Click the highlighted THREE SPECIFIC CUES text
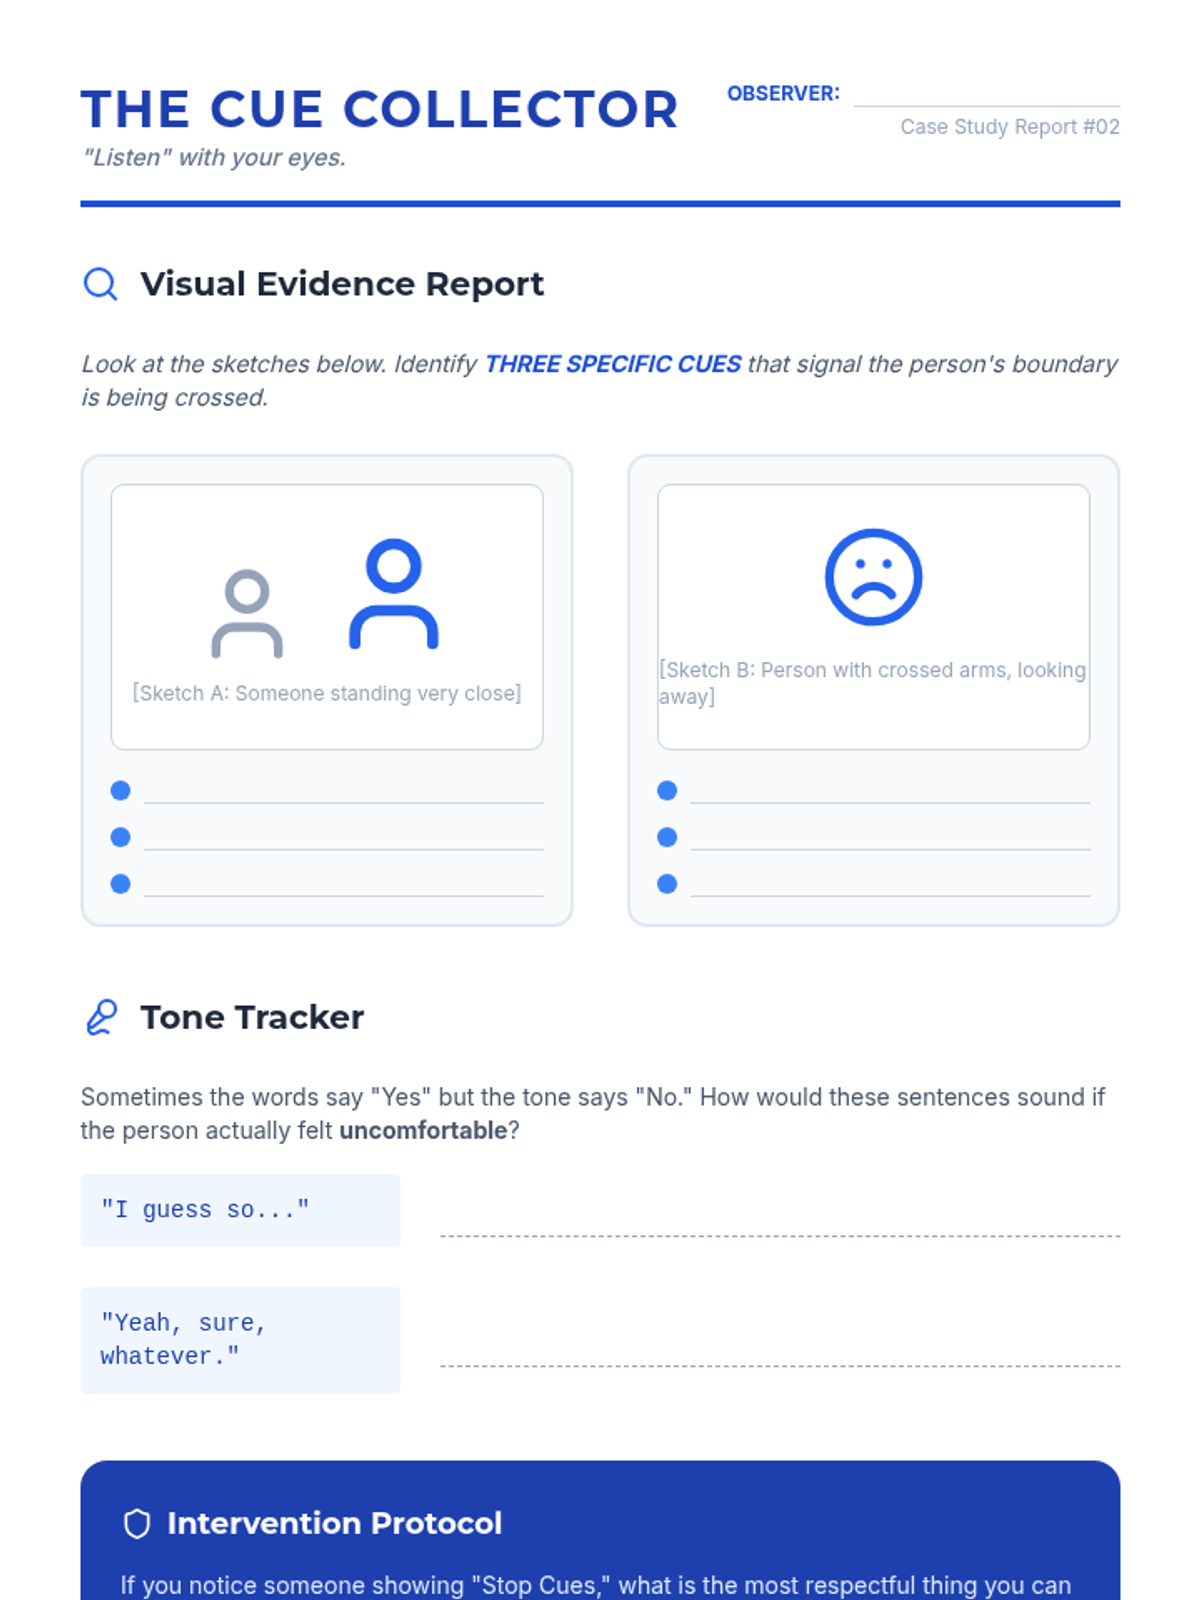 click(613, 364)
